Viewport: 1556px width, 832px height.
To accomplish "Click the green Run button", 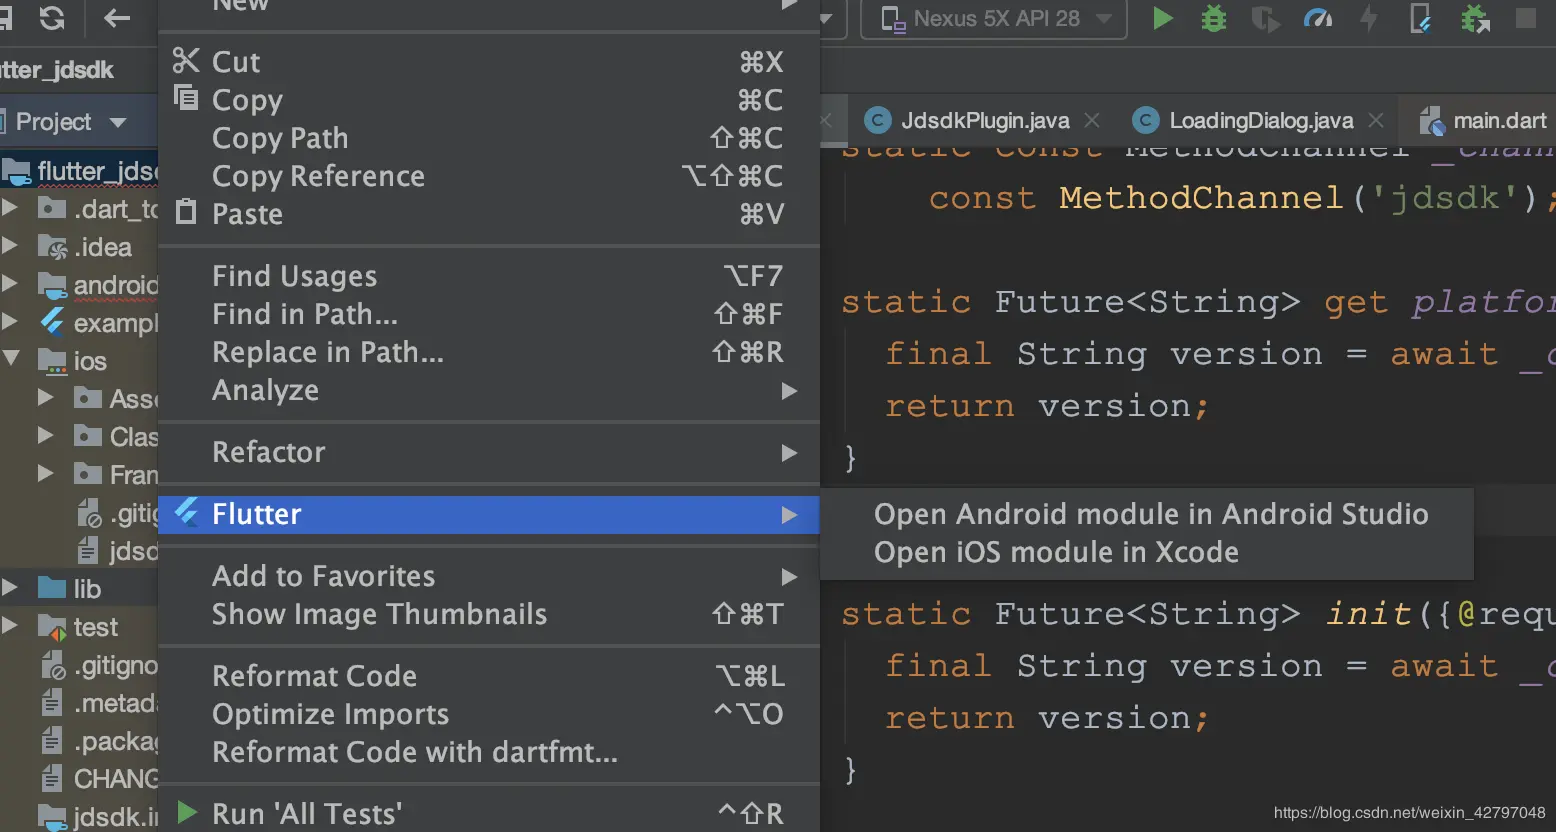I will tap(1162, 19).
